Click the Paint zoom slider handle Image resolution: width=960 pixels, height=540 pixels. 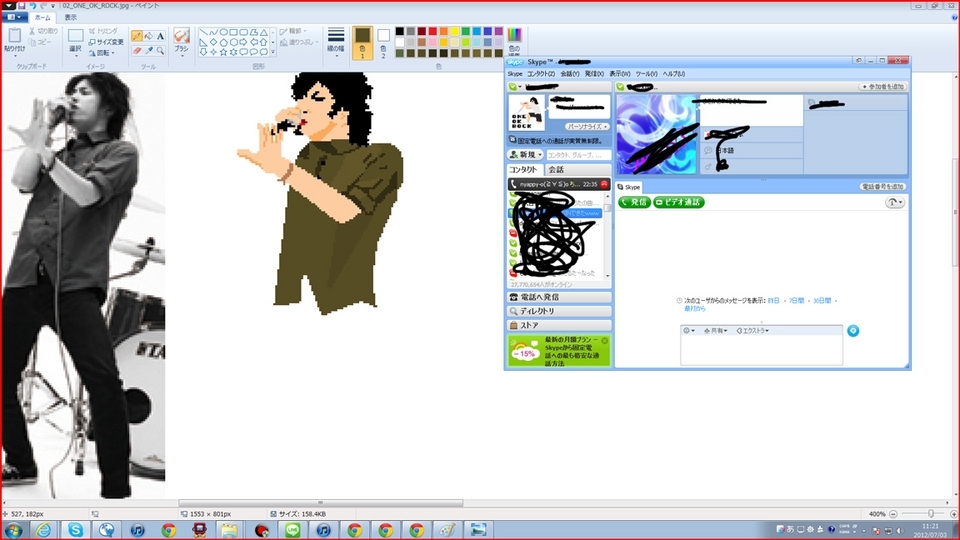(x=931, y=514)
